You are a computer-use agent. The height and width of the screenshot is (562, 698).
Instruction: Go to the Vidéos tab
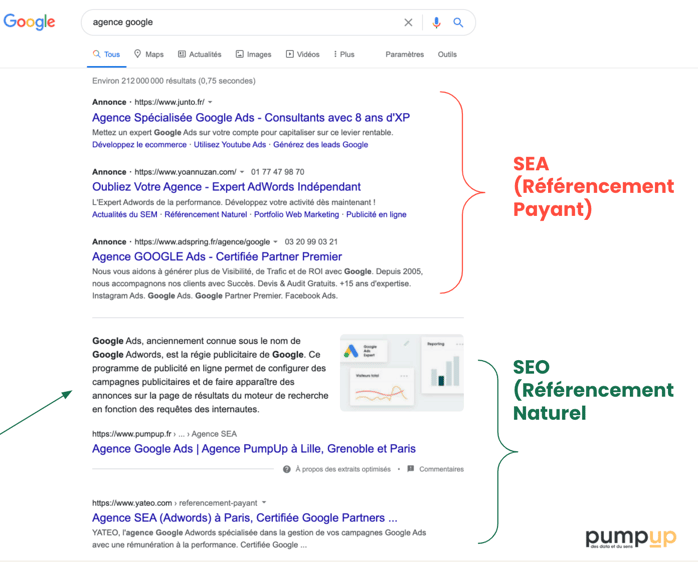303,54
